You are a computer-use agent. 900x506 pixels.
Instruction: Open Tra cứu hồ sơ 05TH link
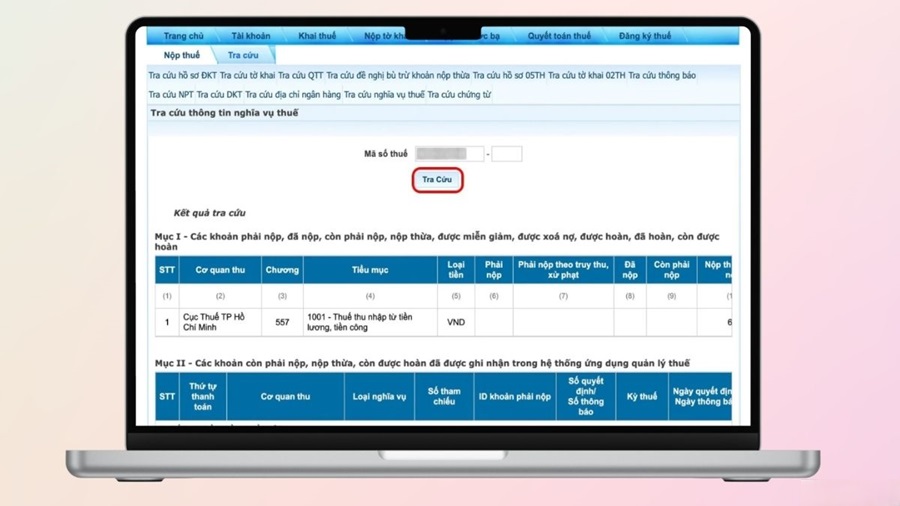point(509,75)
